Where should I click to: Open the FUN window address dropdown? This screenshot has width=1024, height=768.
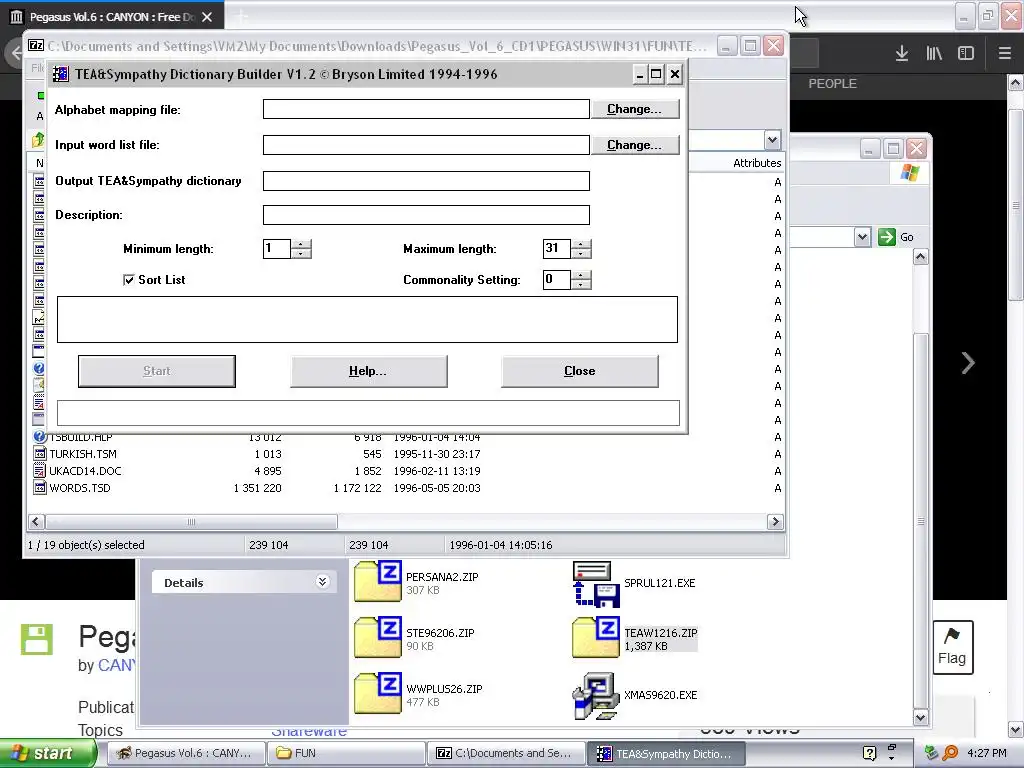coord(862,237)
